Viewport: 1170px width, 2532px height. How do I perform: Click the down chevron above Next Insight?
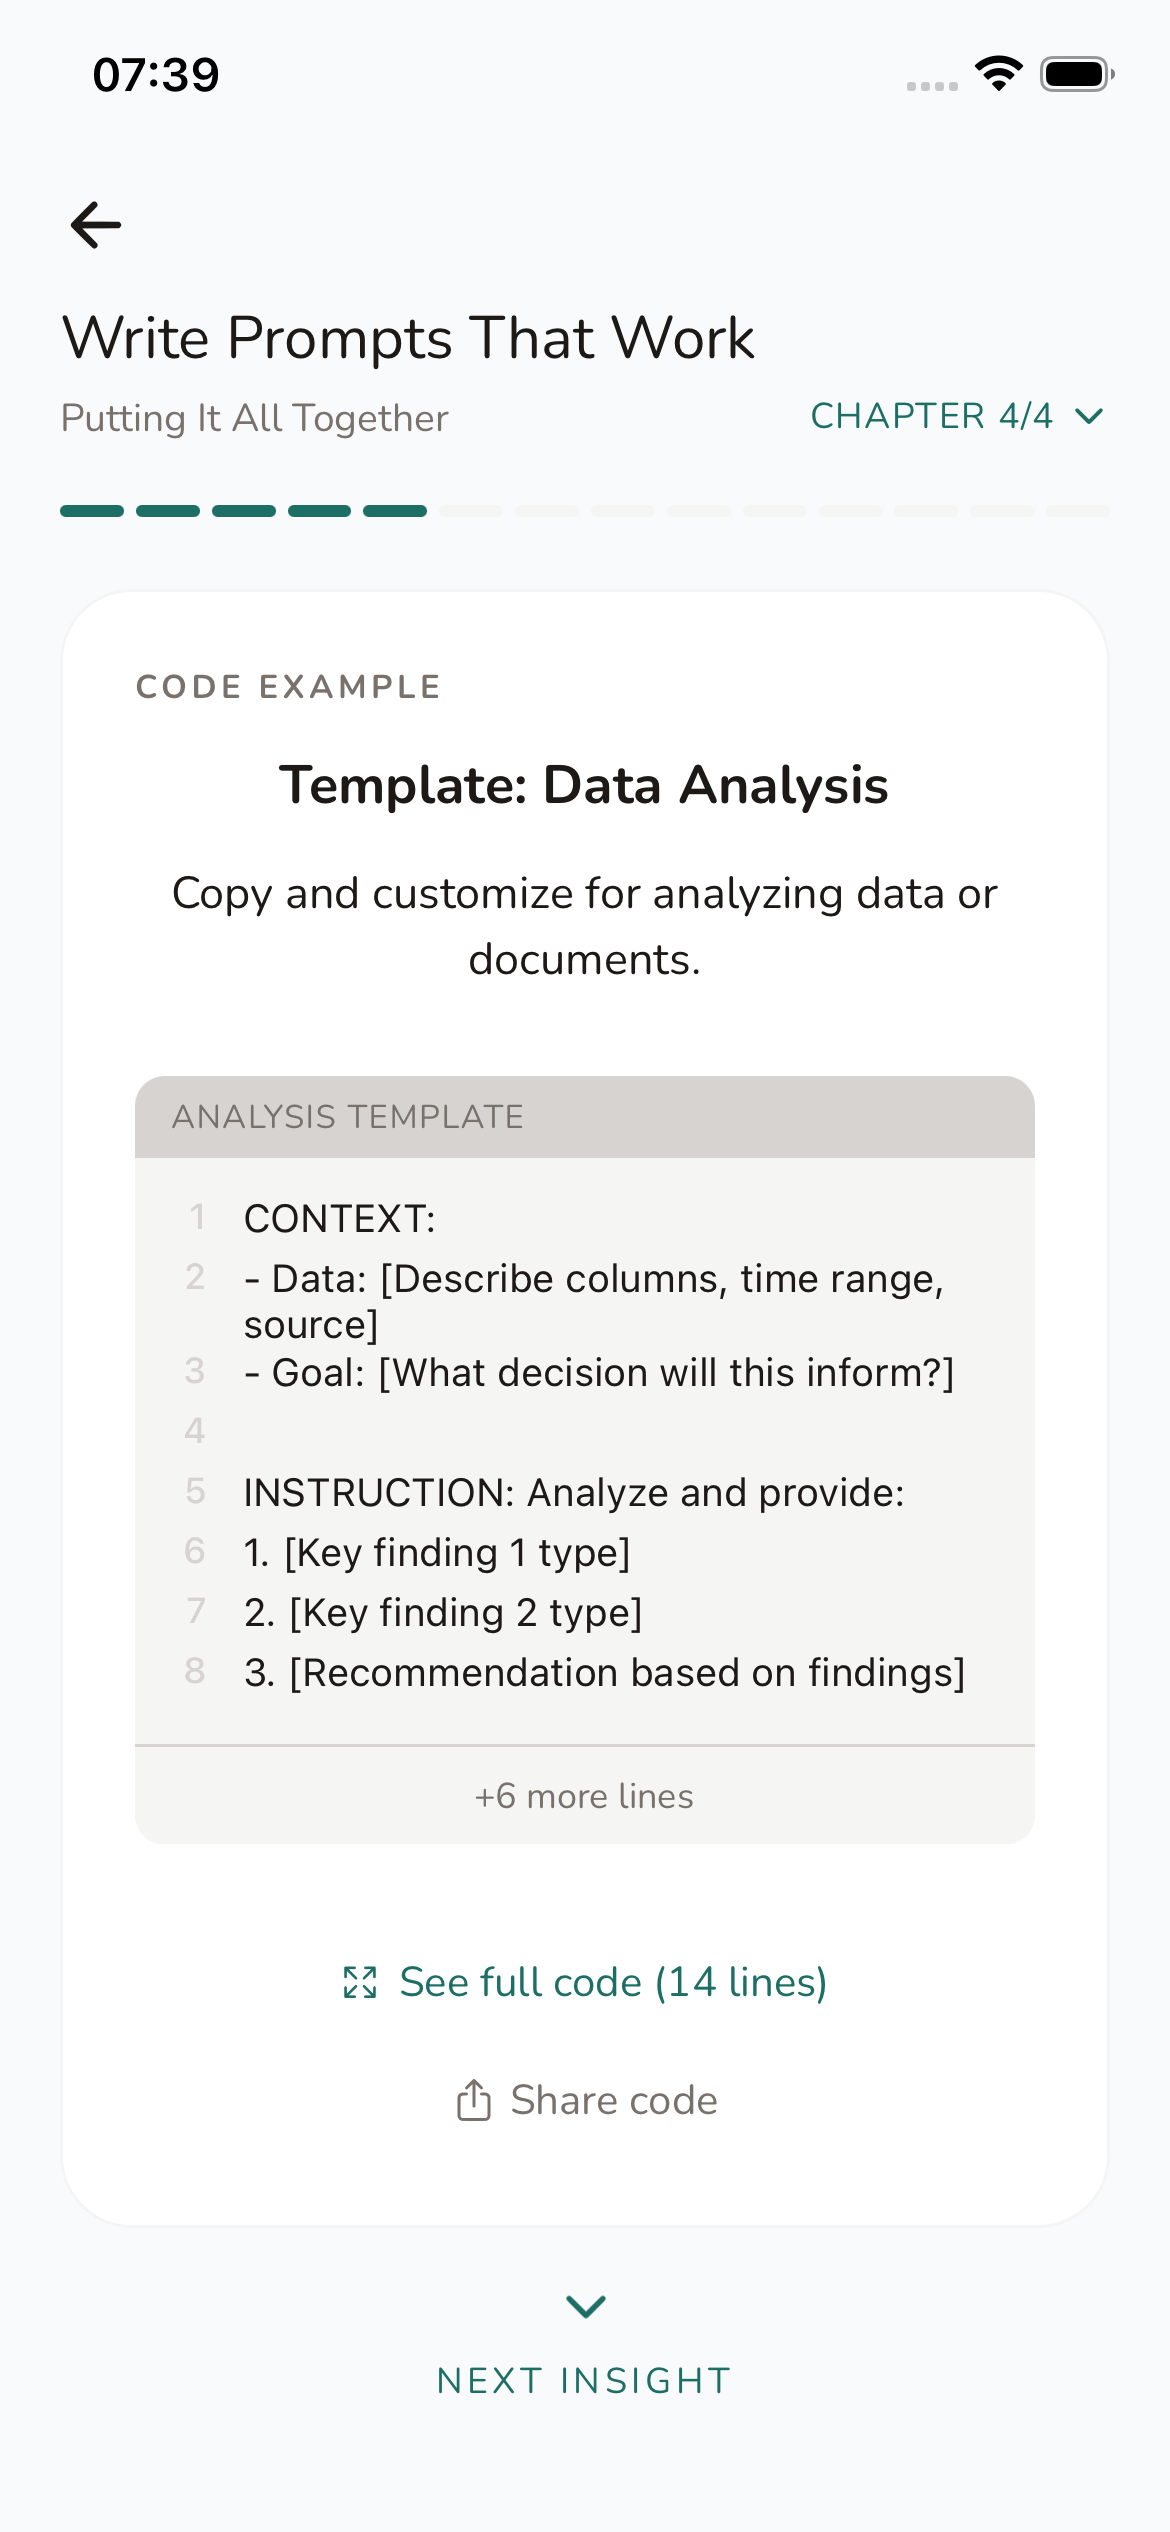pyautogui.click(x=585, y=2306)
